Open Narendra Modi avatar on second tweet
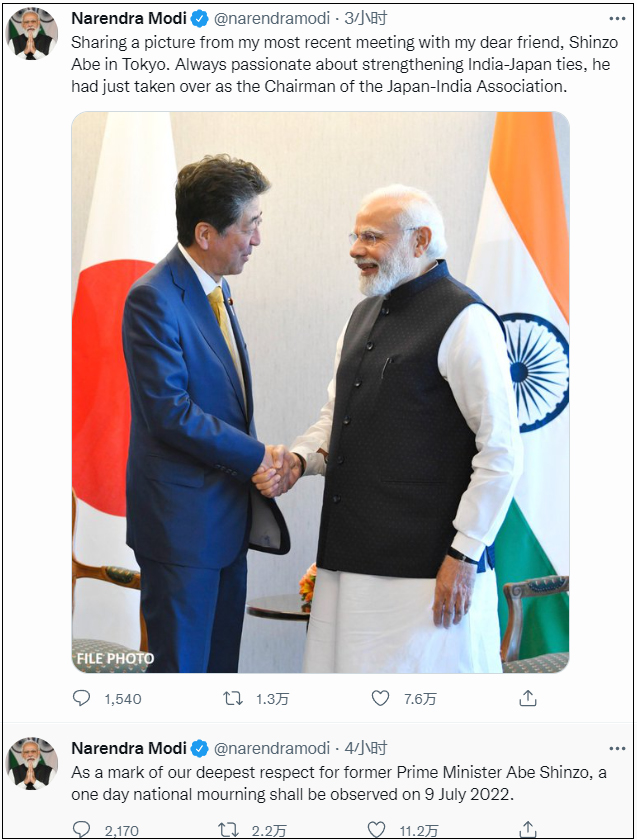637x840 pixels. point(32,763)
